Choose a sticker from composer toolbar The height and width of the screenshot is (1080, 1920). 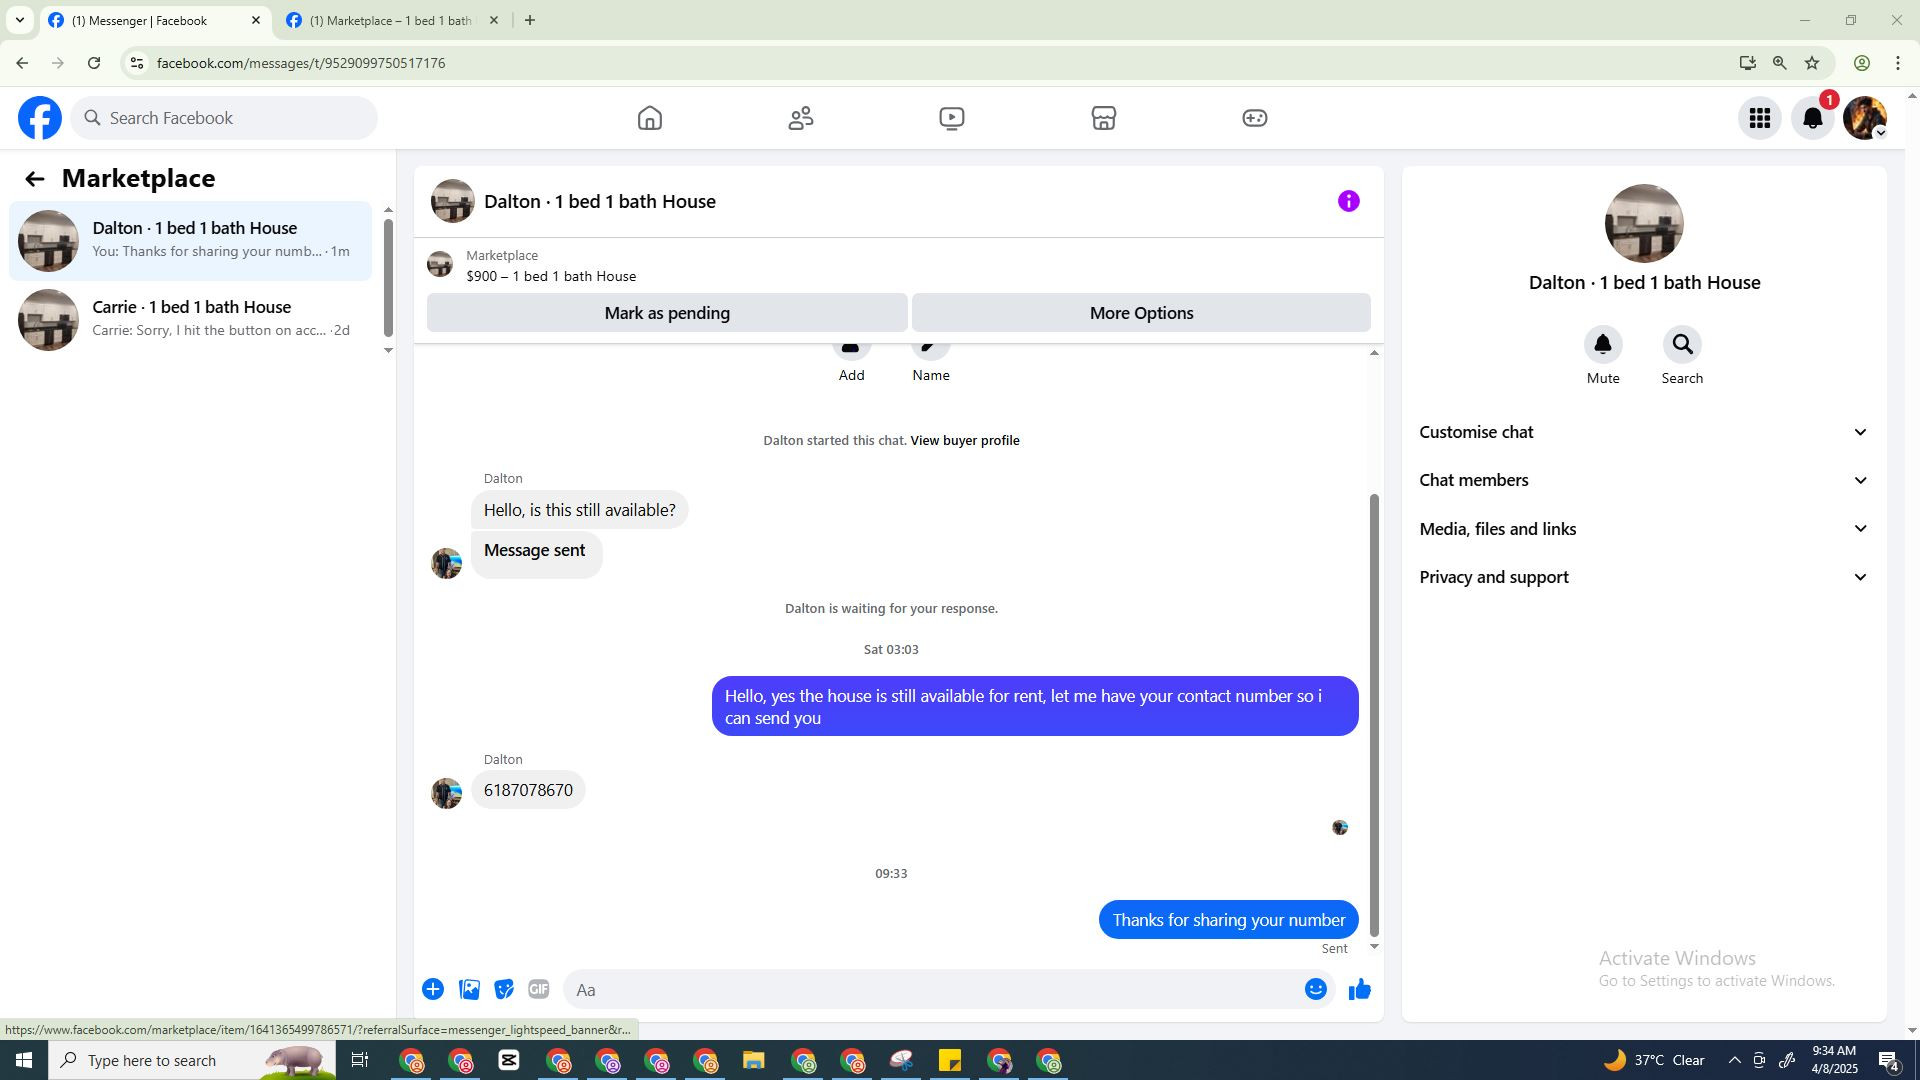pyautogui.click(x=504, y=989)
